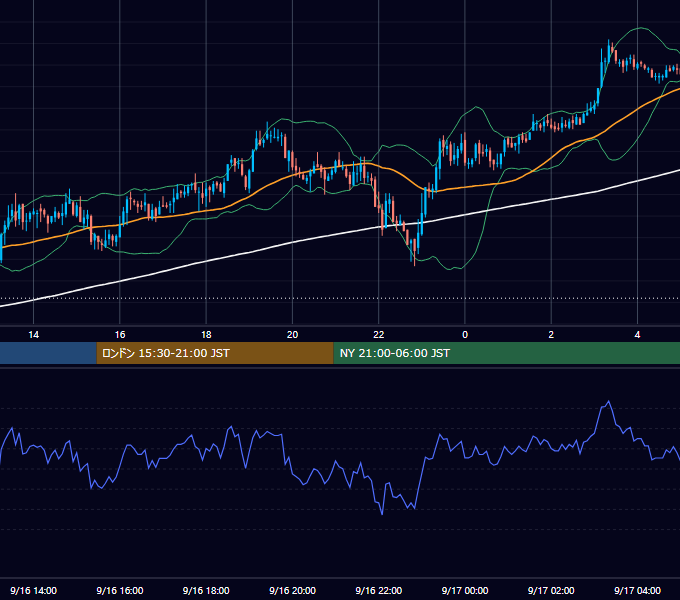Click the 9/16 20:00 timestamp label

coord(292,590)
